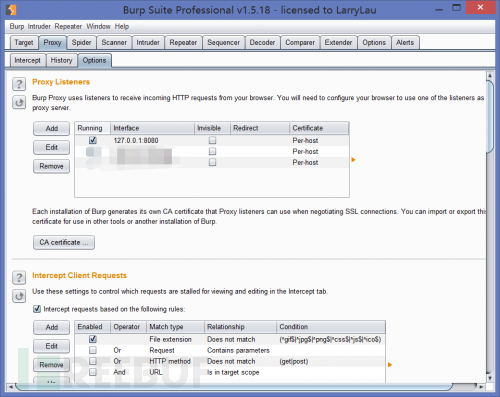The height and width of the screenshot is (397, 500).
Task: Click the Redirect column header
Action: tap(260, 128)
